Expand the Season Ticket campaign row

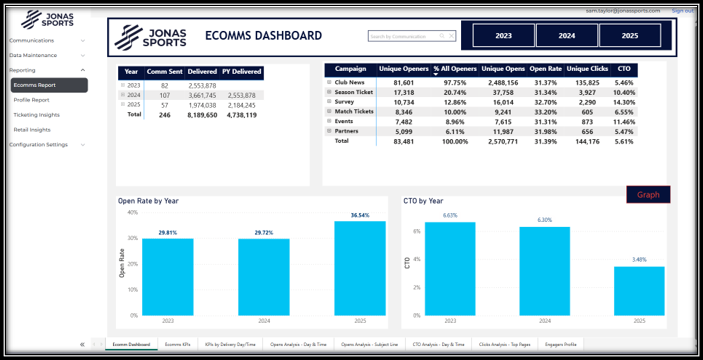(x=329, y=92)
